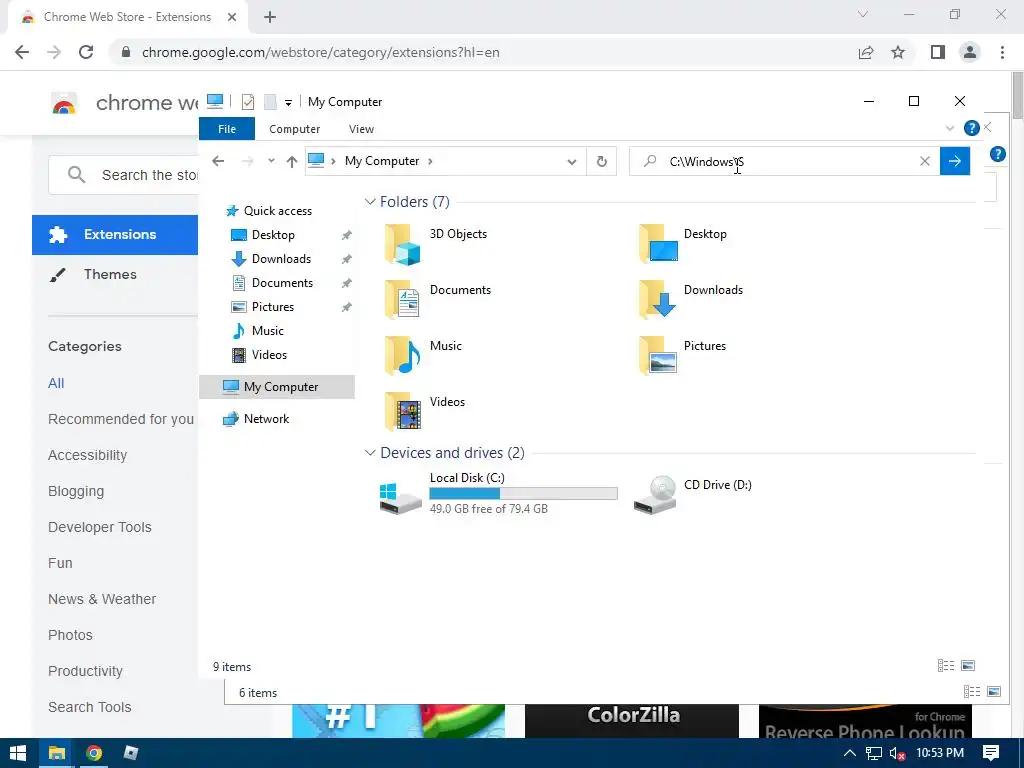Collapse Devices and drives (2) group

point(370,453)
